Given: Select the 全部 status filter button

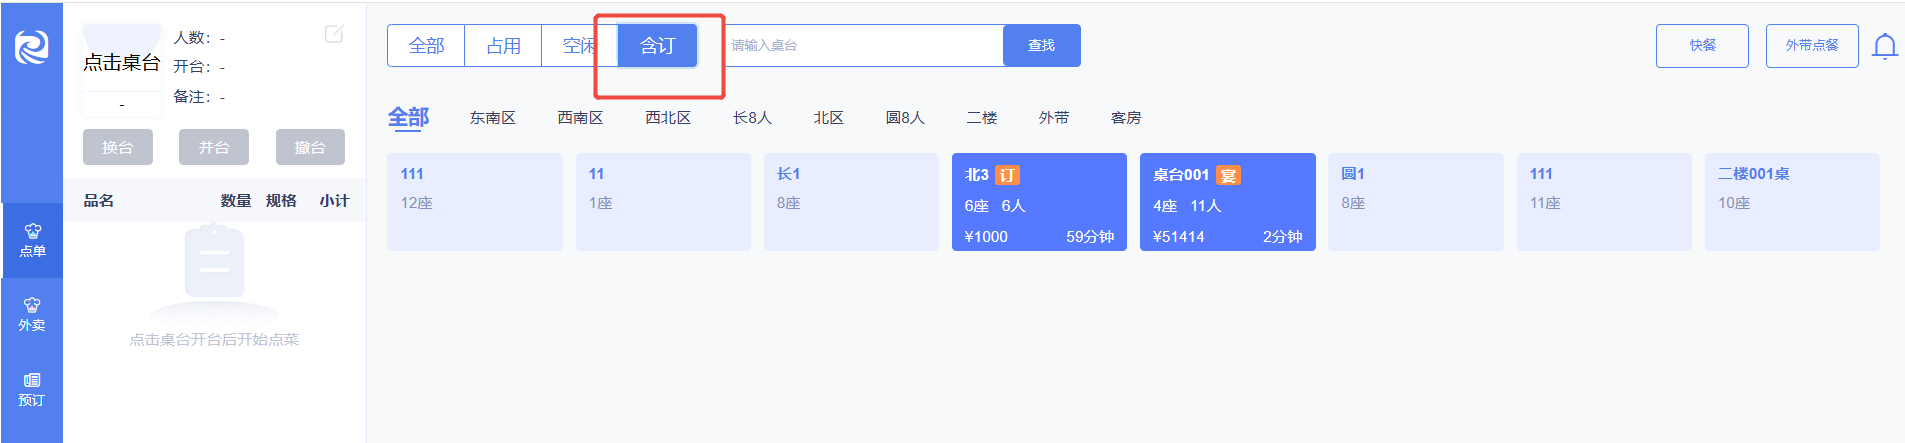Looking at the screenshot, I should click(426, 46).
